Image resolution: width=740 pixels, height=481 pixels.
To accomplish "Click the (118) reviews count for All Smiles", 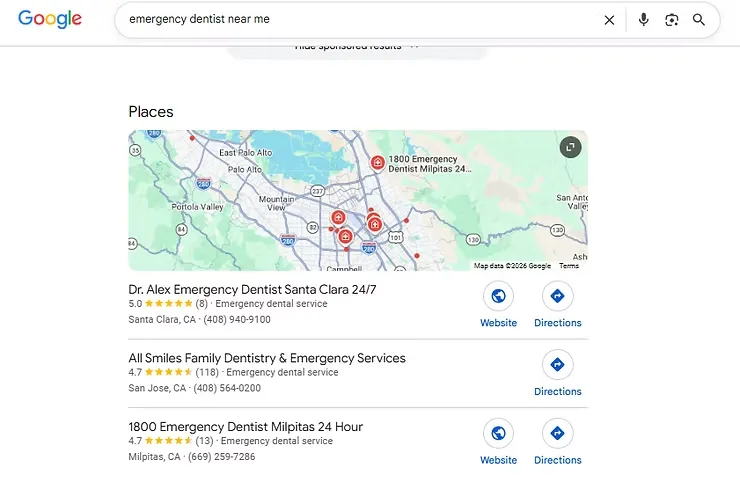I will pos(207,372).
